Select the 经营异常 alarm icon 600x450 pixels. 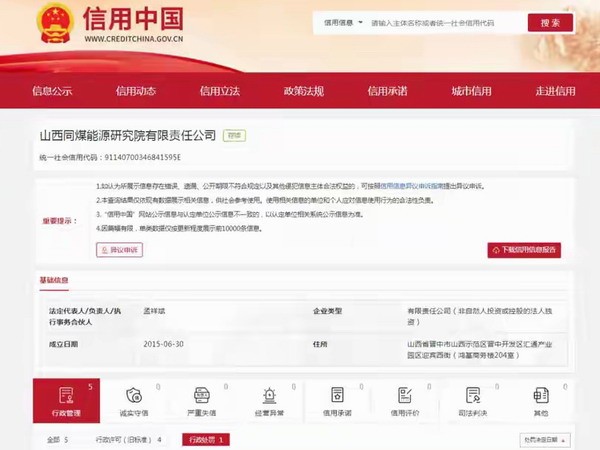[x=269, y=395]
